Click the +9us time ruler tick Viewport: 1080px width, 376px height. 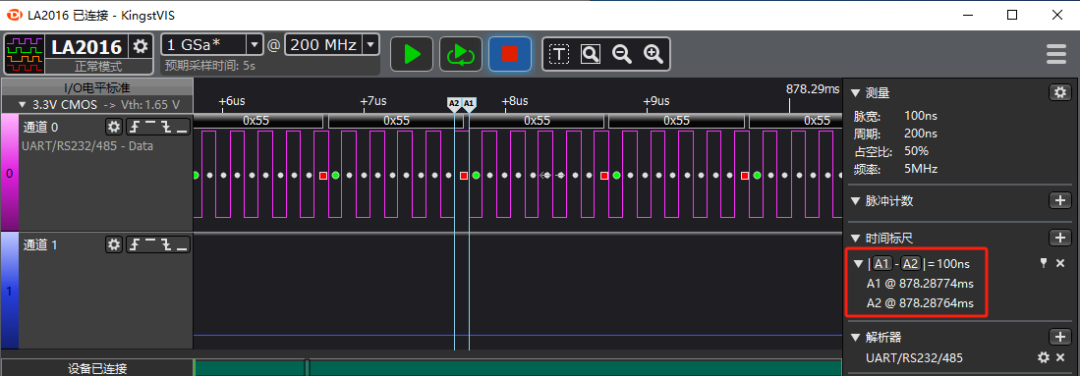pyautogui.click(x=655, y=101)
